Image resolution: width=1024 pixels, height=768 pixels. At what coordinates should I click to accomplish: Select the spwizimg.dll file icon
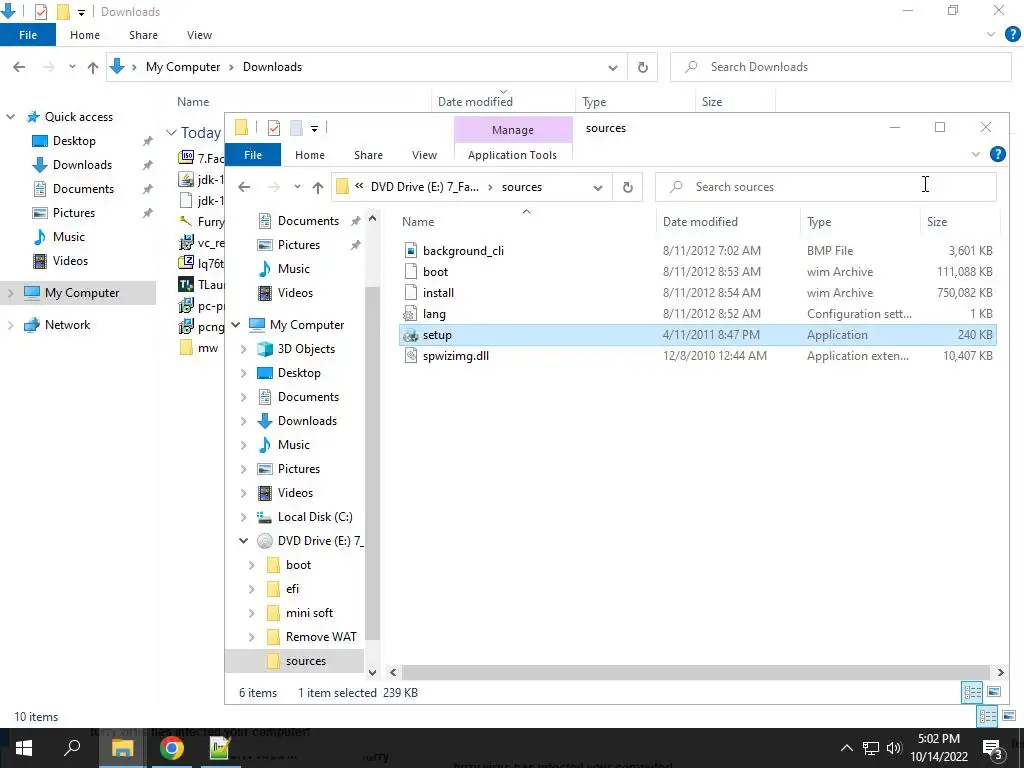pos(410,356)
